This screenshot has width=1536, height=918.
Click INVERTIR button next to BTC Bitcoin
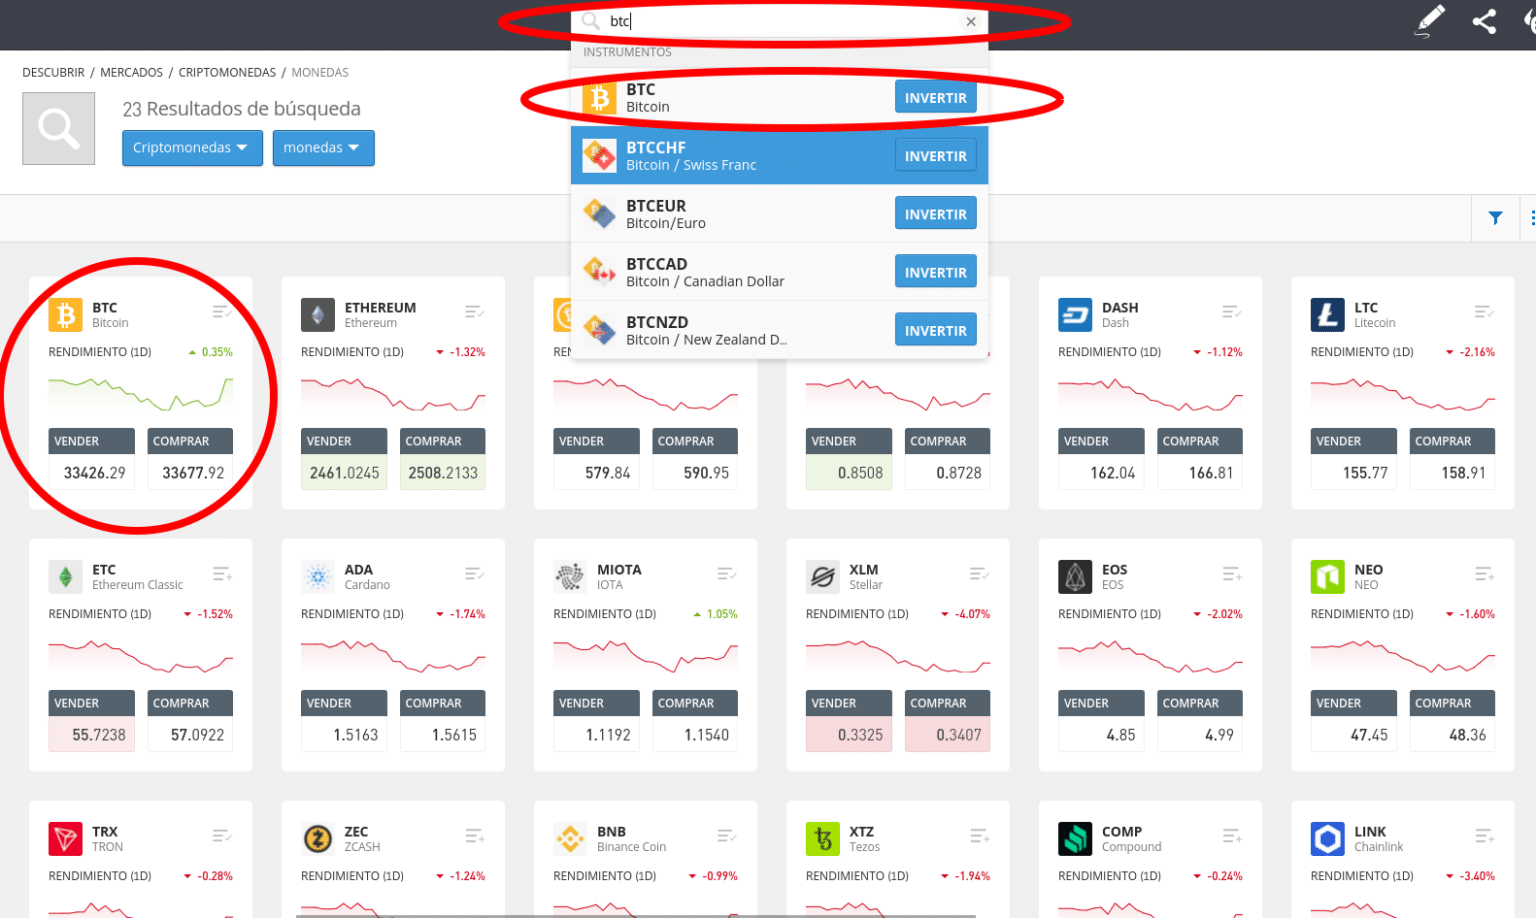click(x=935, y=98)
